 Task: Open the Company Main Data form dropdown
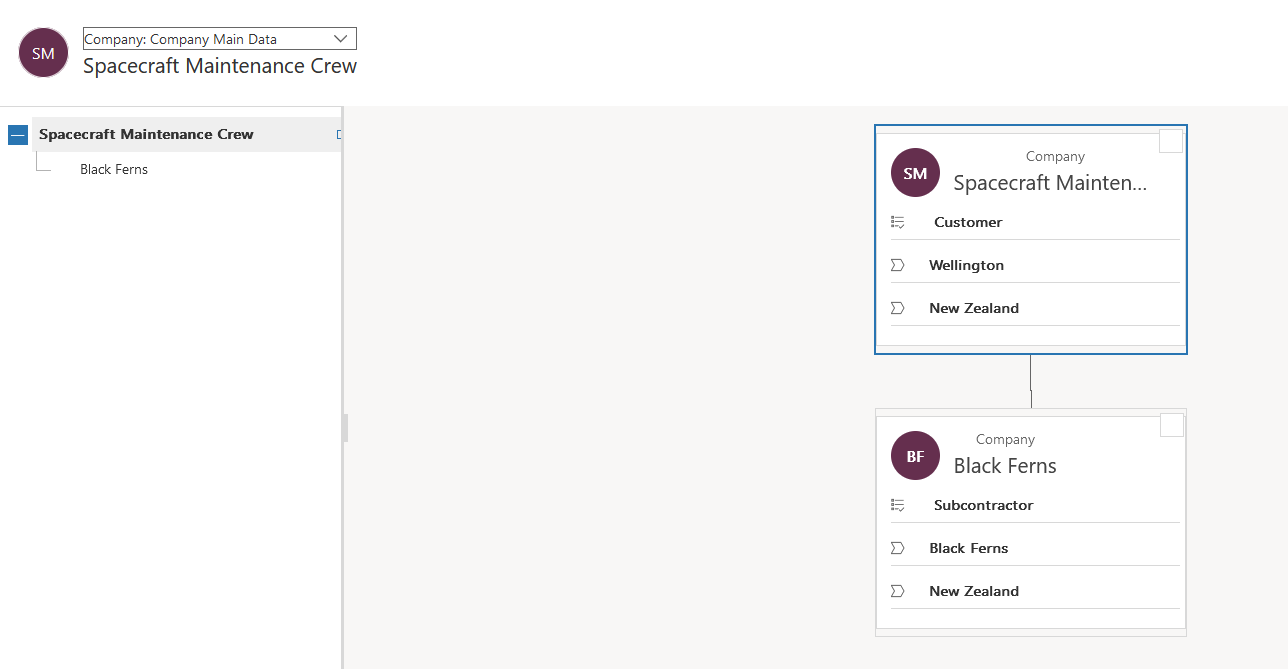[x=219, y=39]
